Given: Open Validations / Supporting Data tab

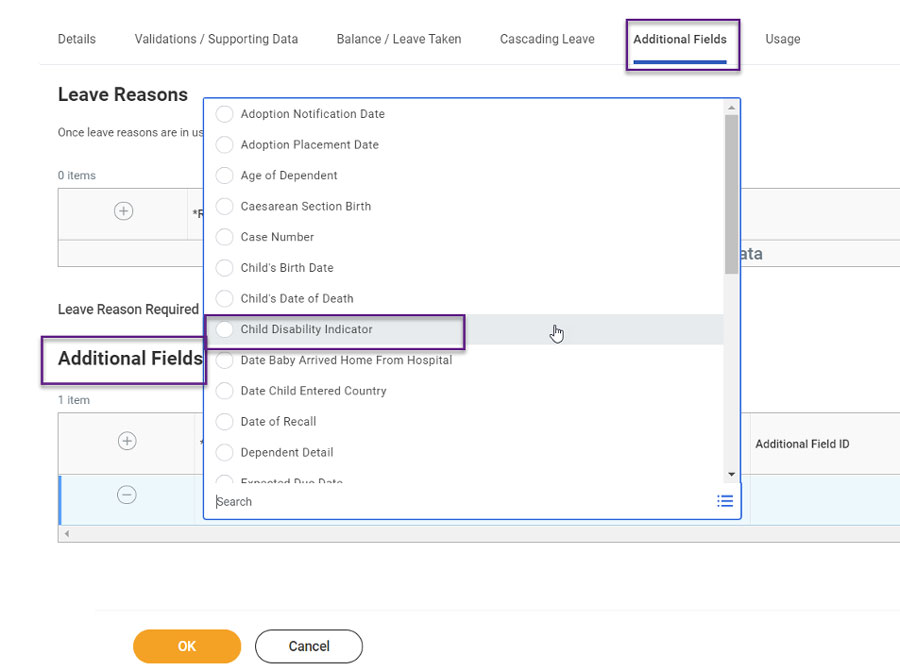Looking at the screenshot, I should 216,39.
